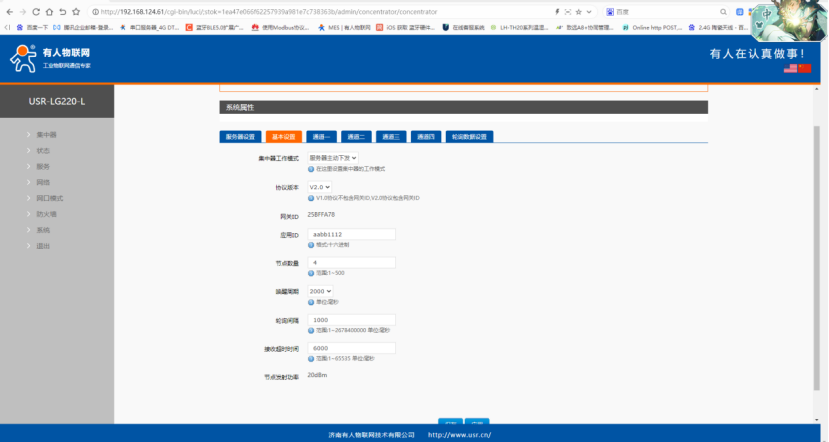Click the browser refresh icon
The image size is (829, 442).
35,11
